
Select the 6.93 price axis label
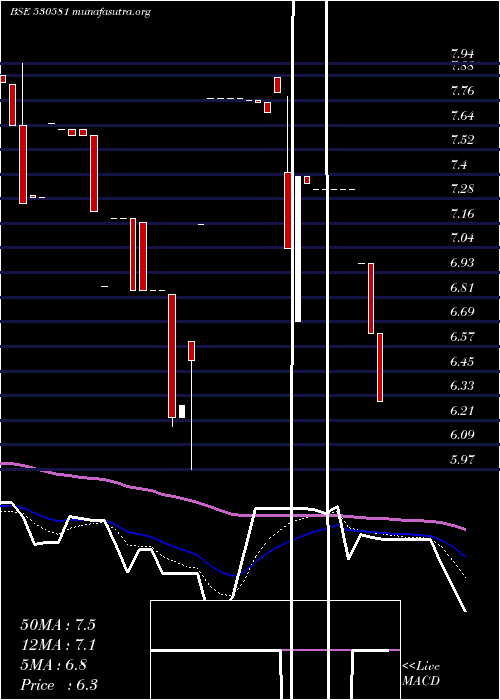pyautogui.click(x=462, y=262)
